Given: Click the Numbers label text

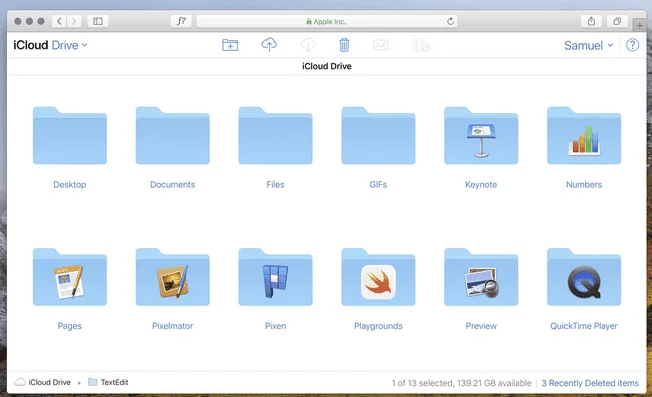Looking at the screenshot, I should pos(584,185).
